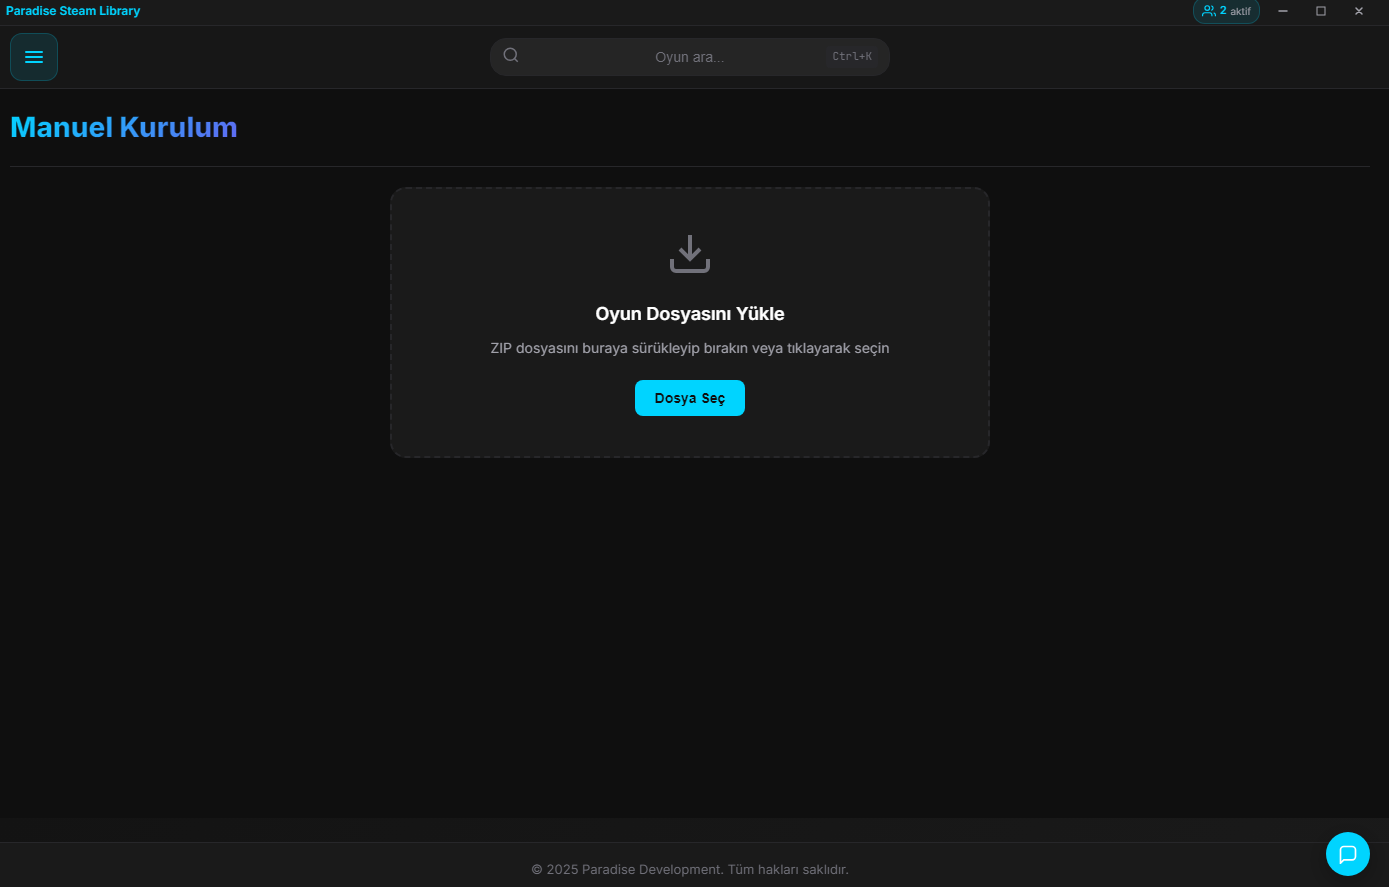Viewport: 1389px width, 887px height.
Task: Click the magnifier icon in search bar
Action: click(511, 56)
